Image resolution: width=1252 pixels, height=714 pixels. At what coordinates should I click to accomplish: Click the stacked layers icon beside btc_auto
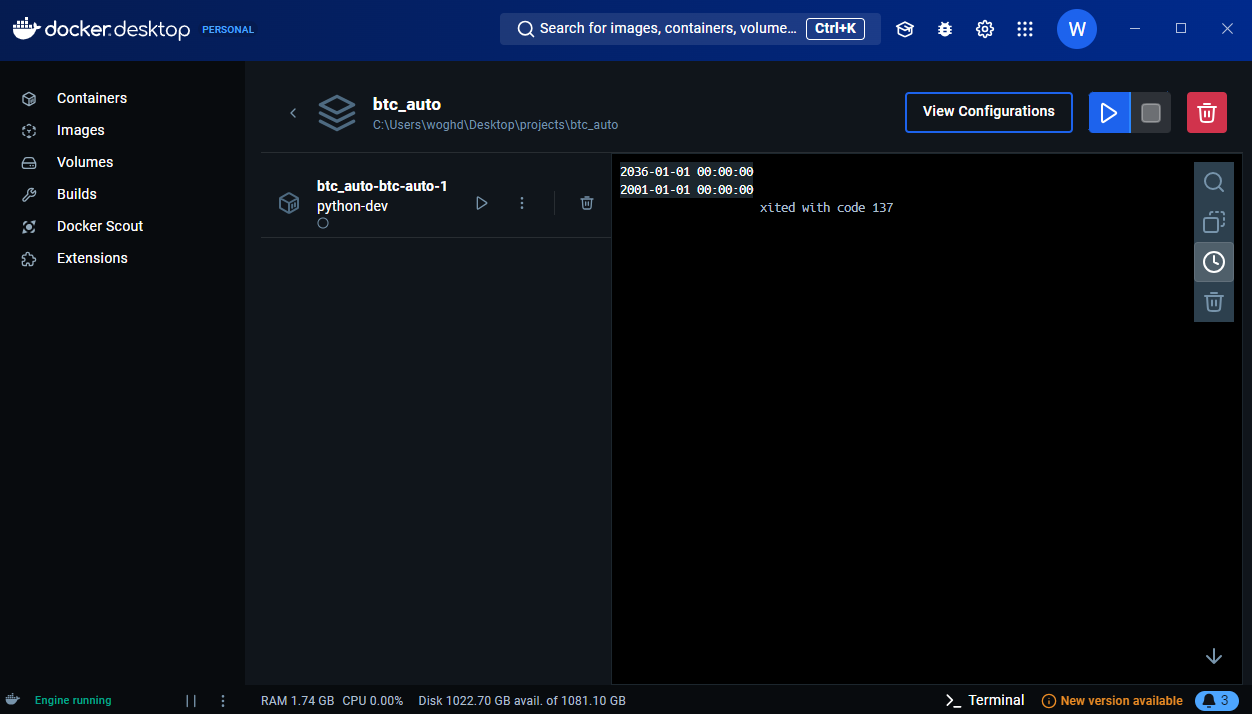coord(337,113)
